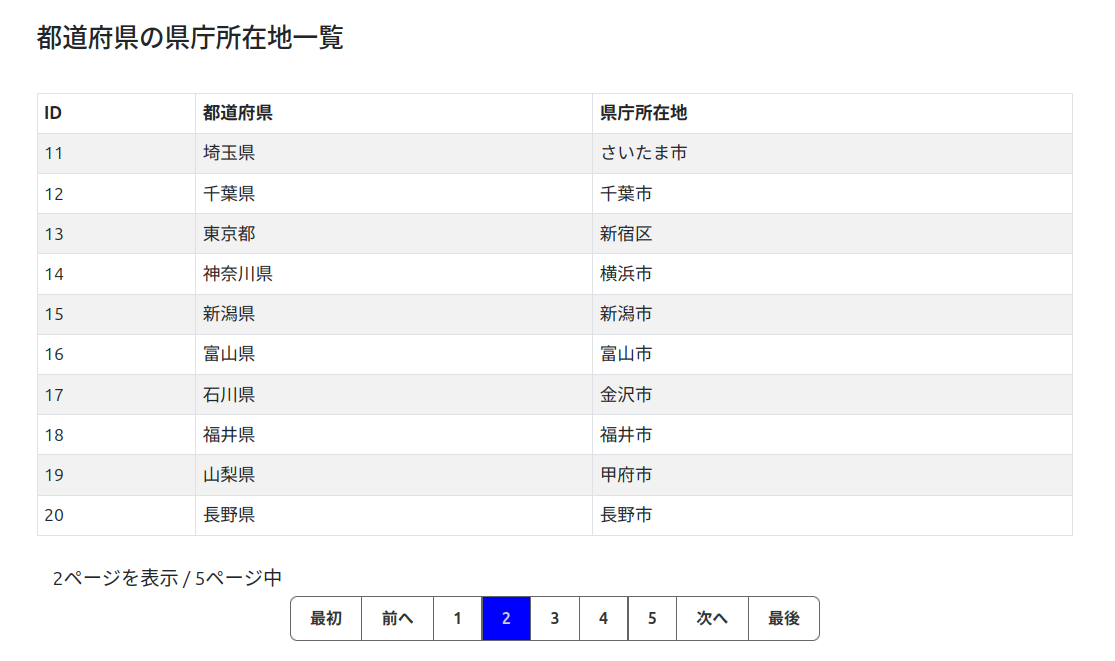Click the 前へ previous page button

397,618
